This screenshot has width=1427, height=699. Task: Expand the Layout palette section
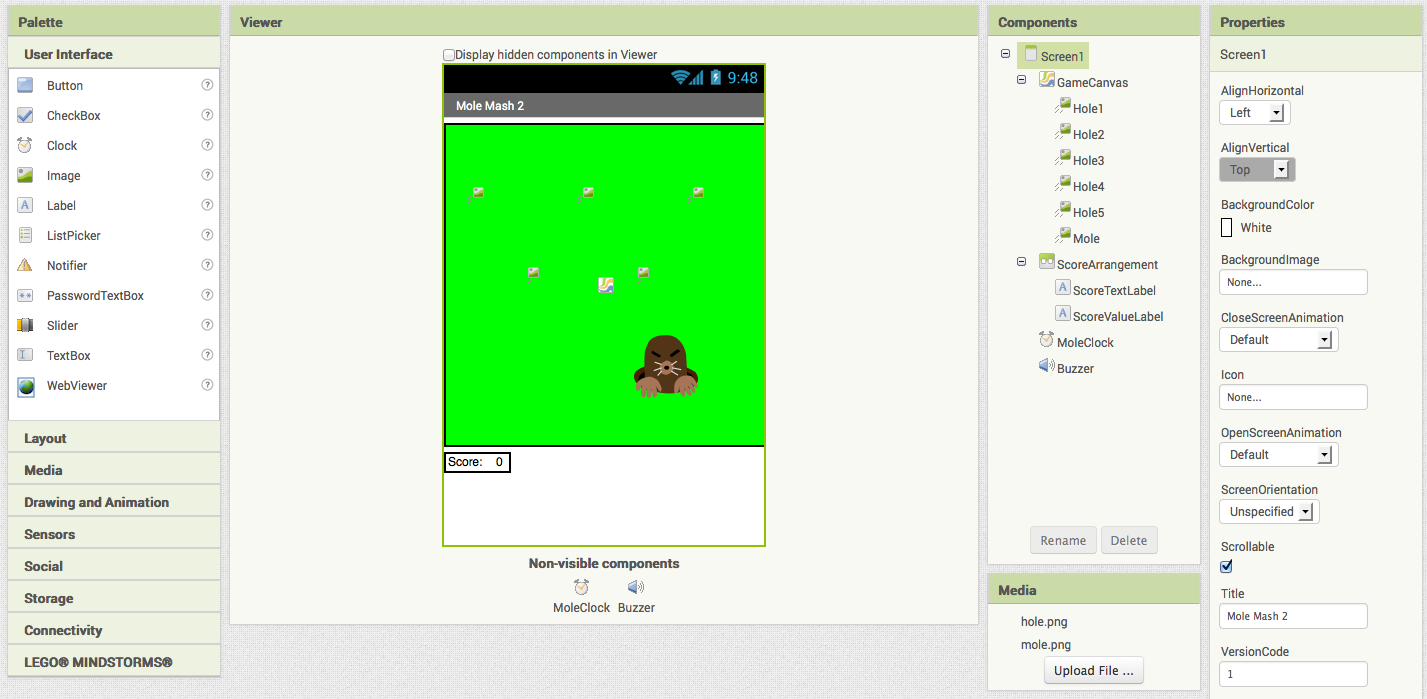coord(114,438)
